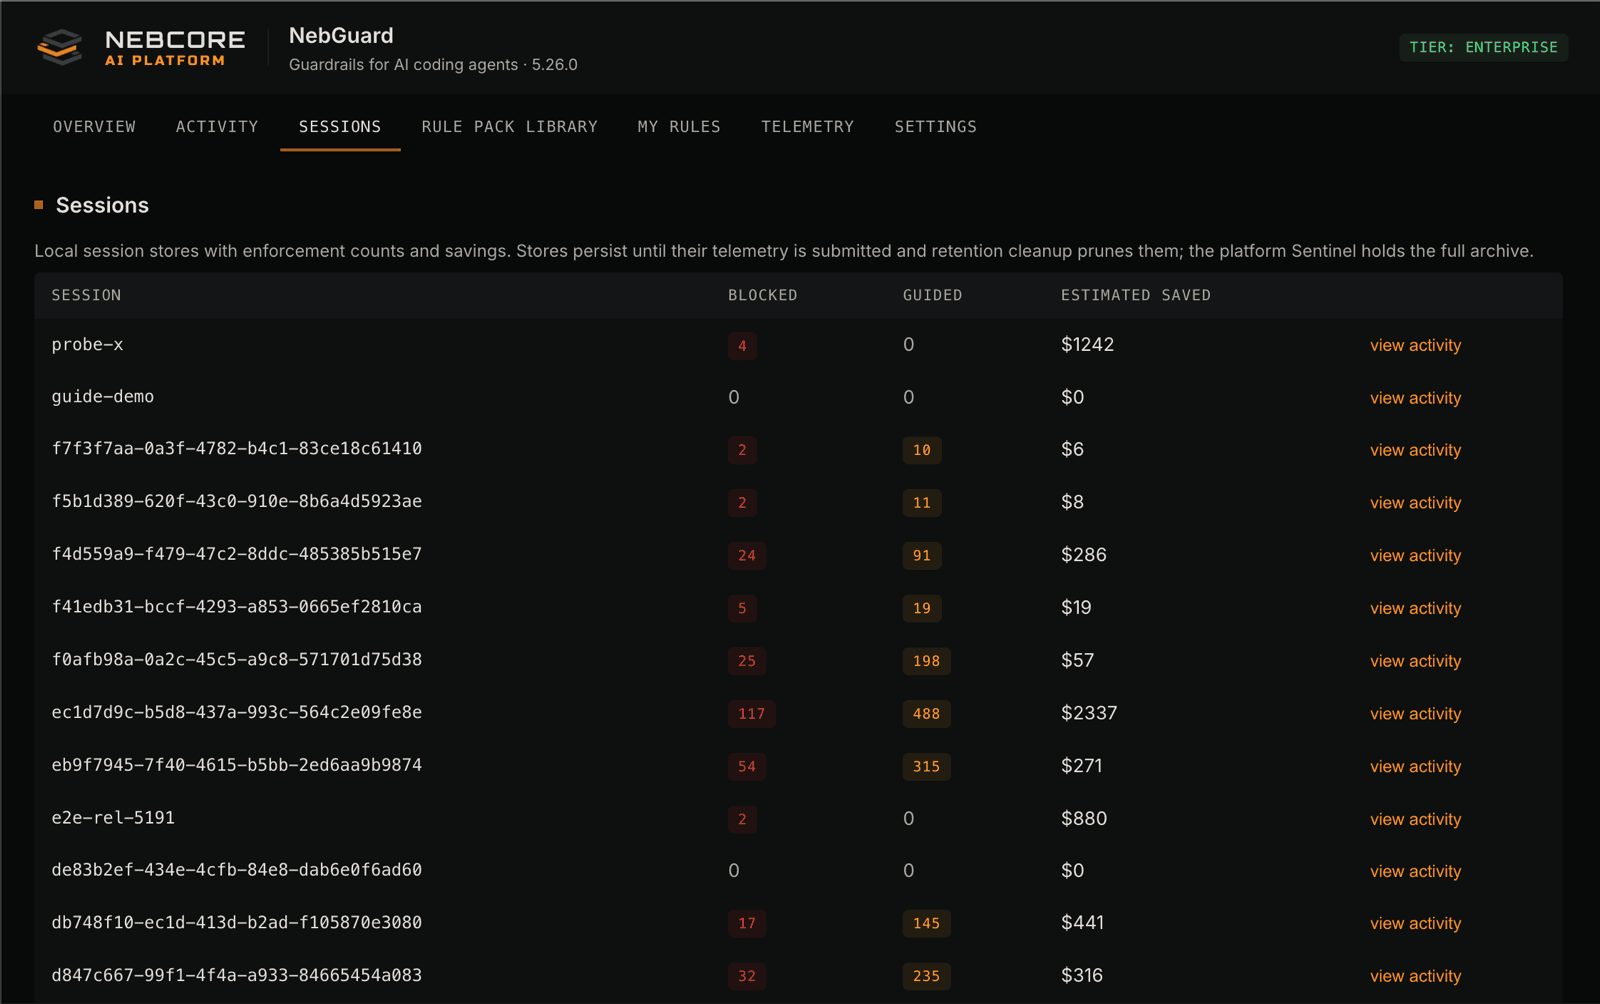Click guided count badge 91
The image size is (1600, 1004).
922,556
